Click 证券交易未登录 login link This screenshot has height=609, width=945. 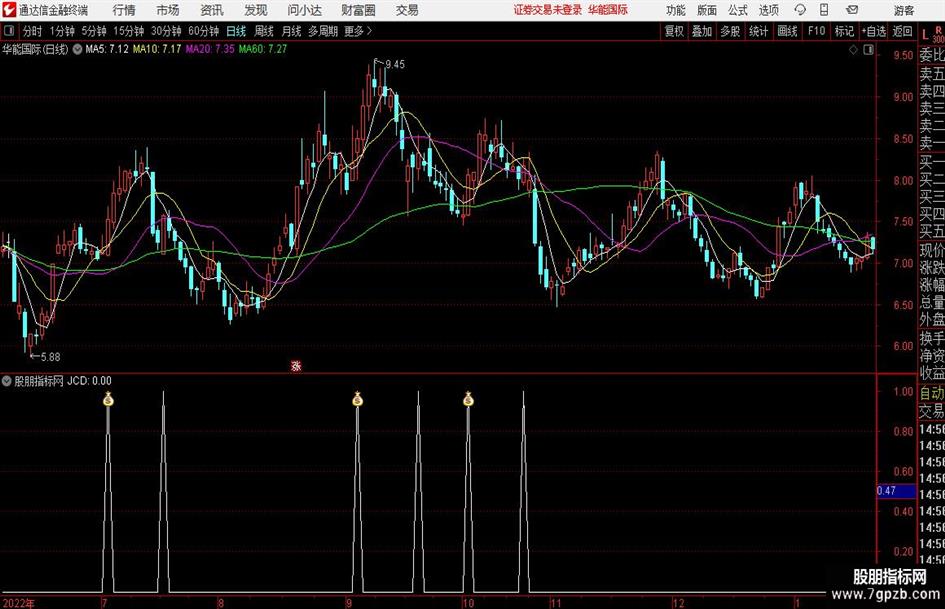tap(548, 10)
